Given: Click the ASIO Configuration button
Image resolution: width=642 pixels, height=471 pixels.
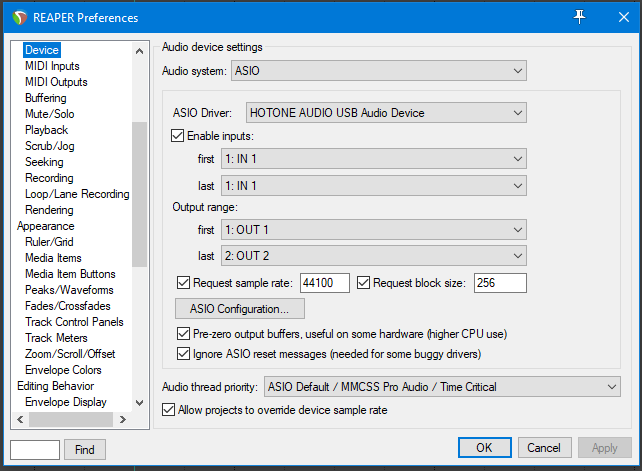Looking at the screenshot, I should (240, 309).
